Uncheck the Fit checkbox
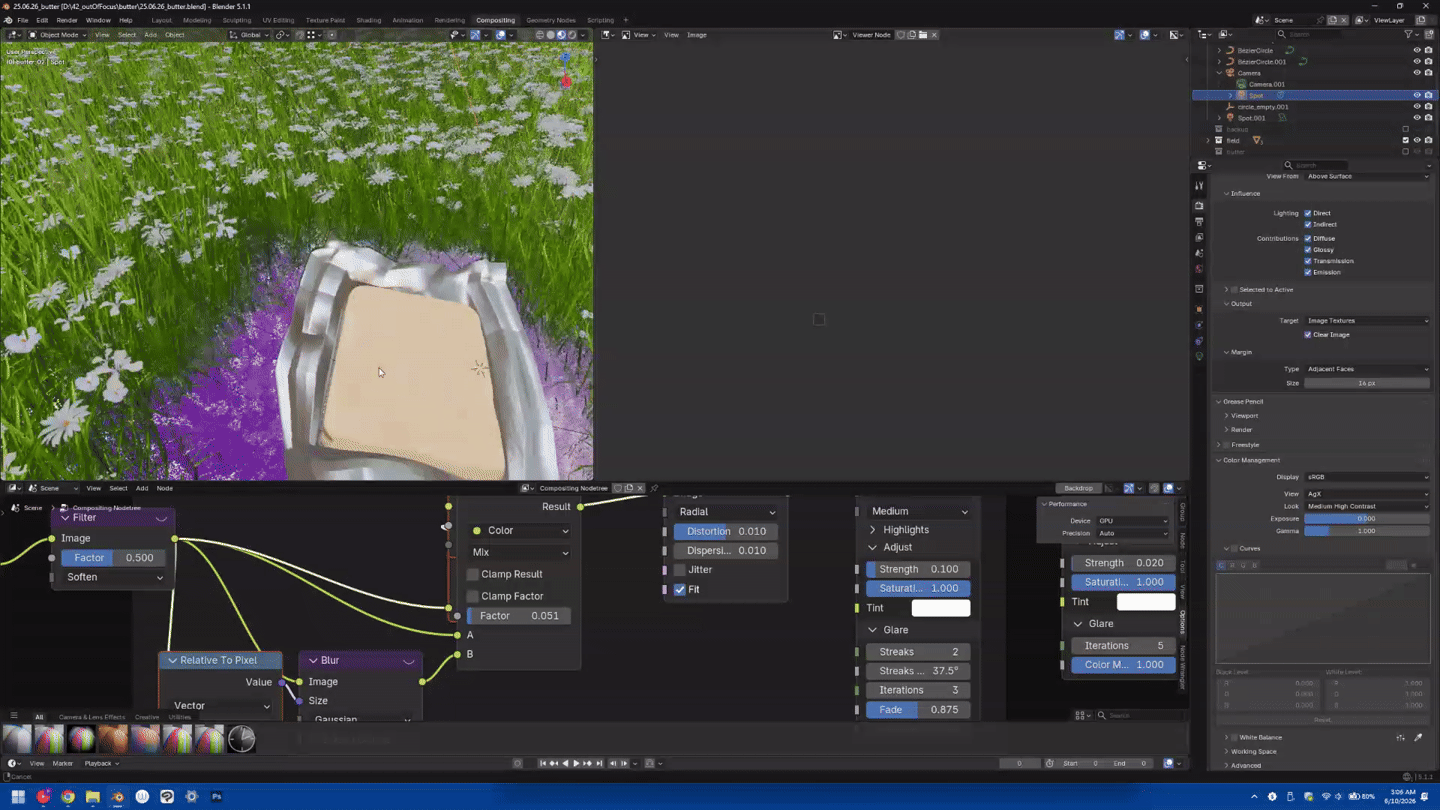The image size is (1440, 810). pos(680,590)
